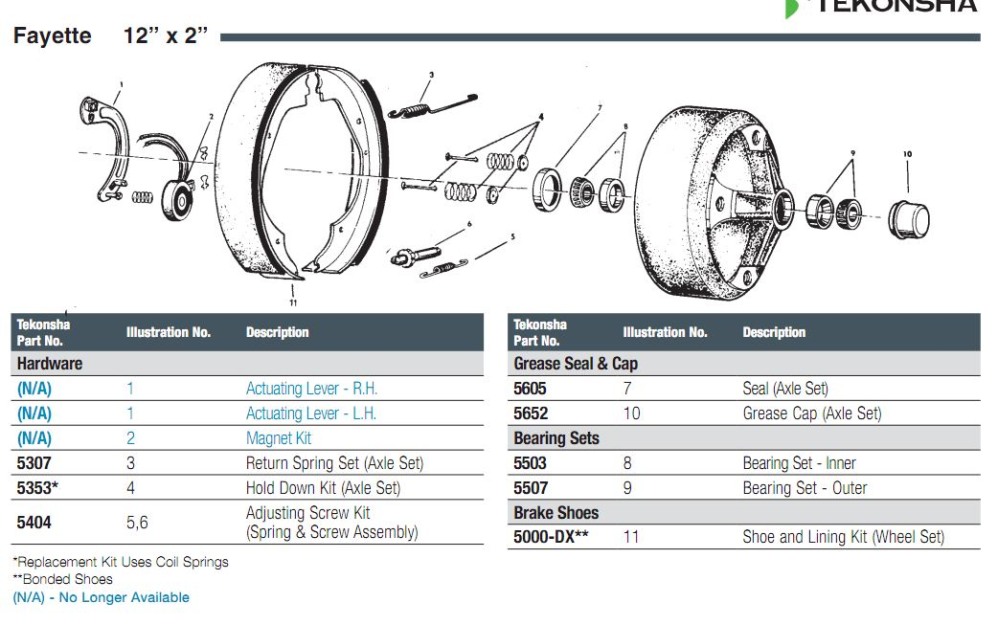Image resolution: width=1000 pixels, height=625 pixels.
Task: Open the Actuating Lever - R.H. link
Action: click(x=311, y=389)
